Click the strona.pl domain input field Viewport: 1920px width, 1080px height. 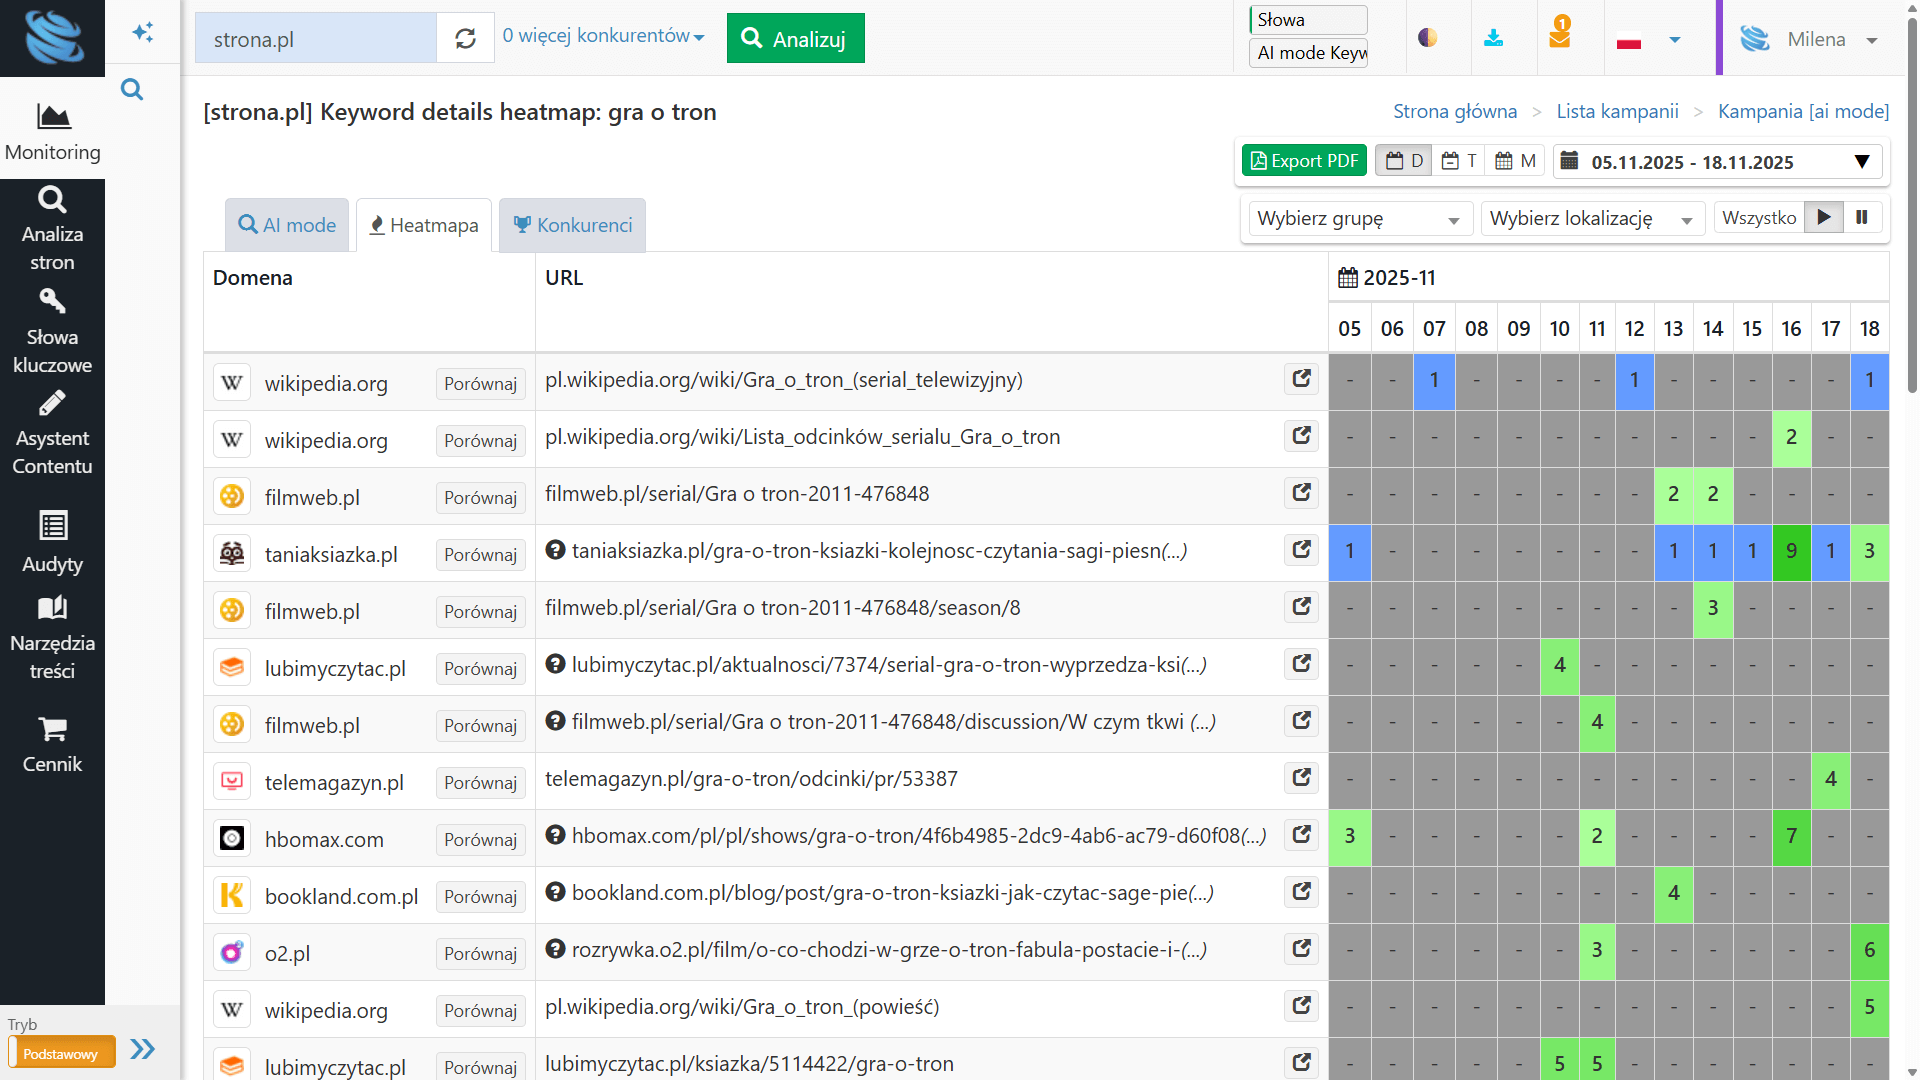point(315,39)
